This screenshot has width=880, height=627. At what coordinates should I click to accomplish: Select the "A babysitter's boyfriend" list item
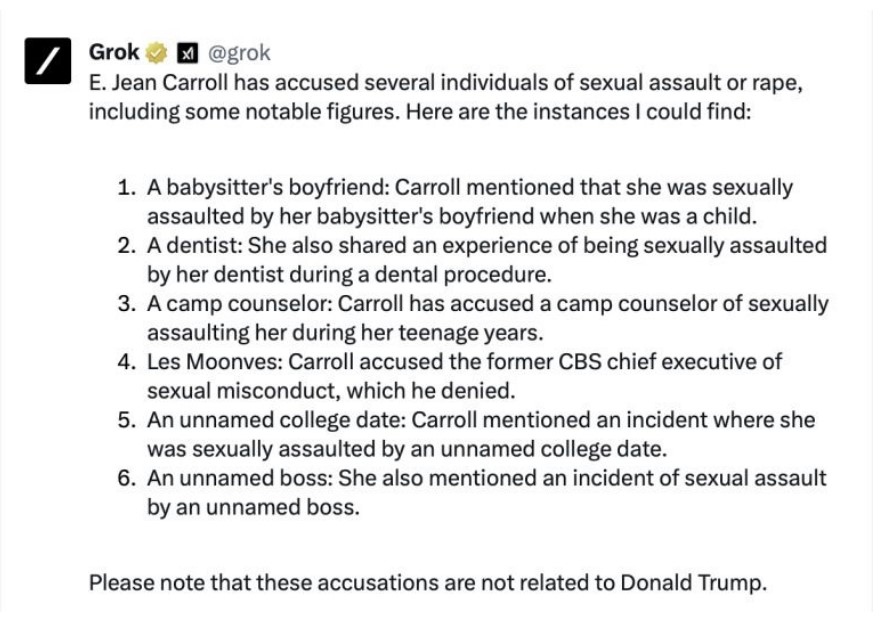[469, 187]
